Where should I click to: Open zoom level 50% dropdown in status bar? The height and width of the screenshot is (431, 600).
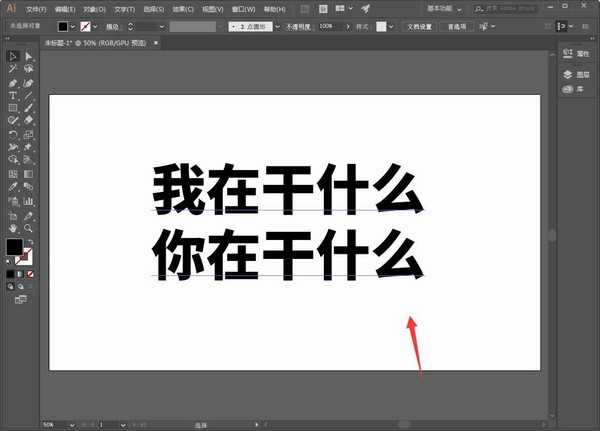point(72,425)
